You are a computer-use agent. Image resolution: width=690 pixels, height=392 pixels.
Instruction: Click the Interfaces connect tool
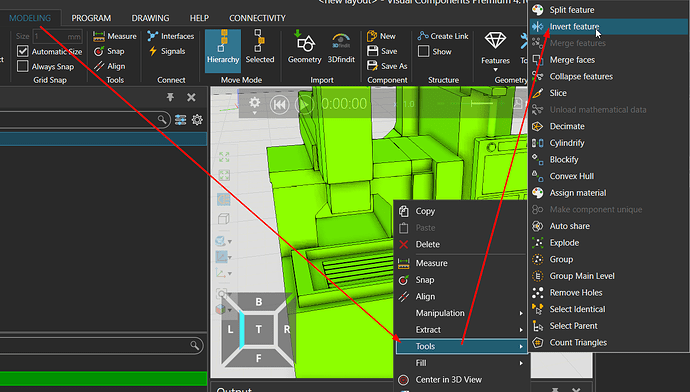(x=171, y=36)
